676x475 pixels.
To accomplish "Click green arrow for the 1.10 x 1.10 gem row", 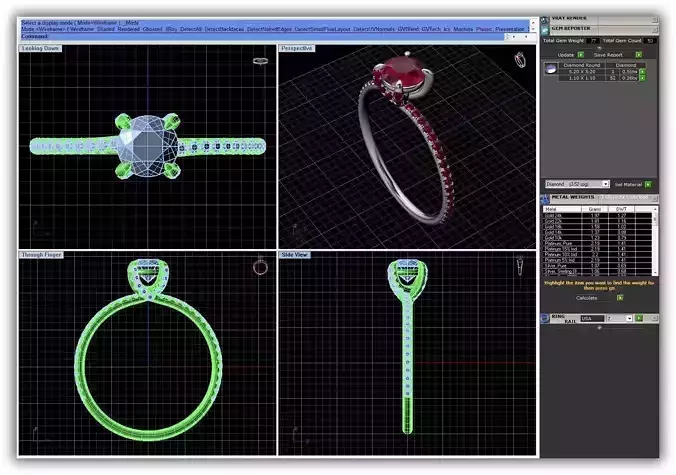I will click(642, 78).
